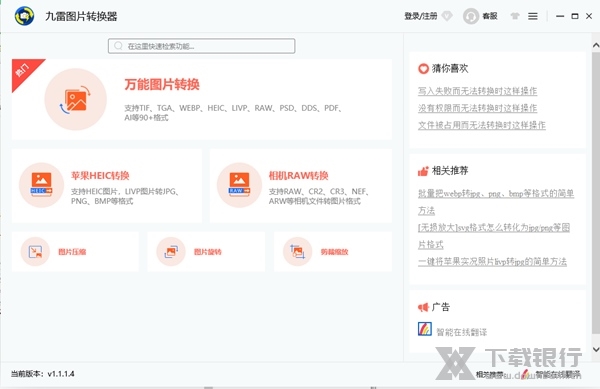Click the 智能在线翻译 ad icon
The width and height of the screenshot is (600, 389).
point(425,329)
